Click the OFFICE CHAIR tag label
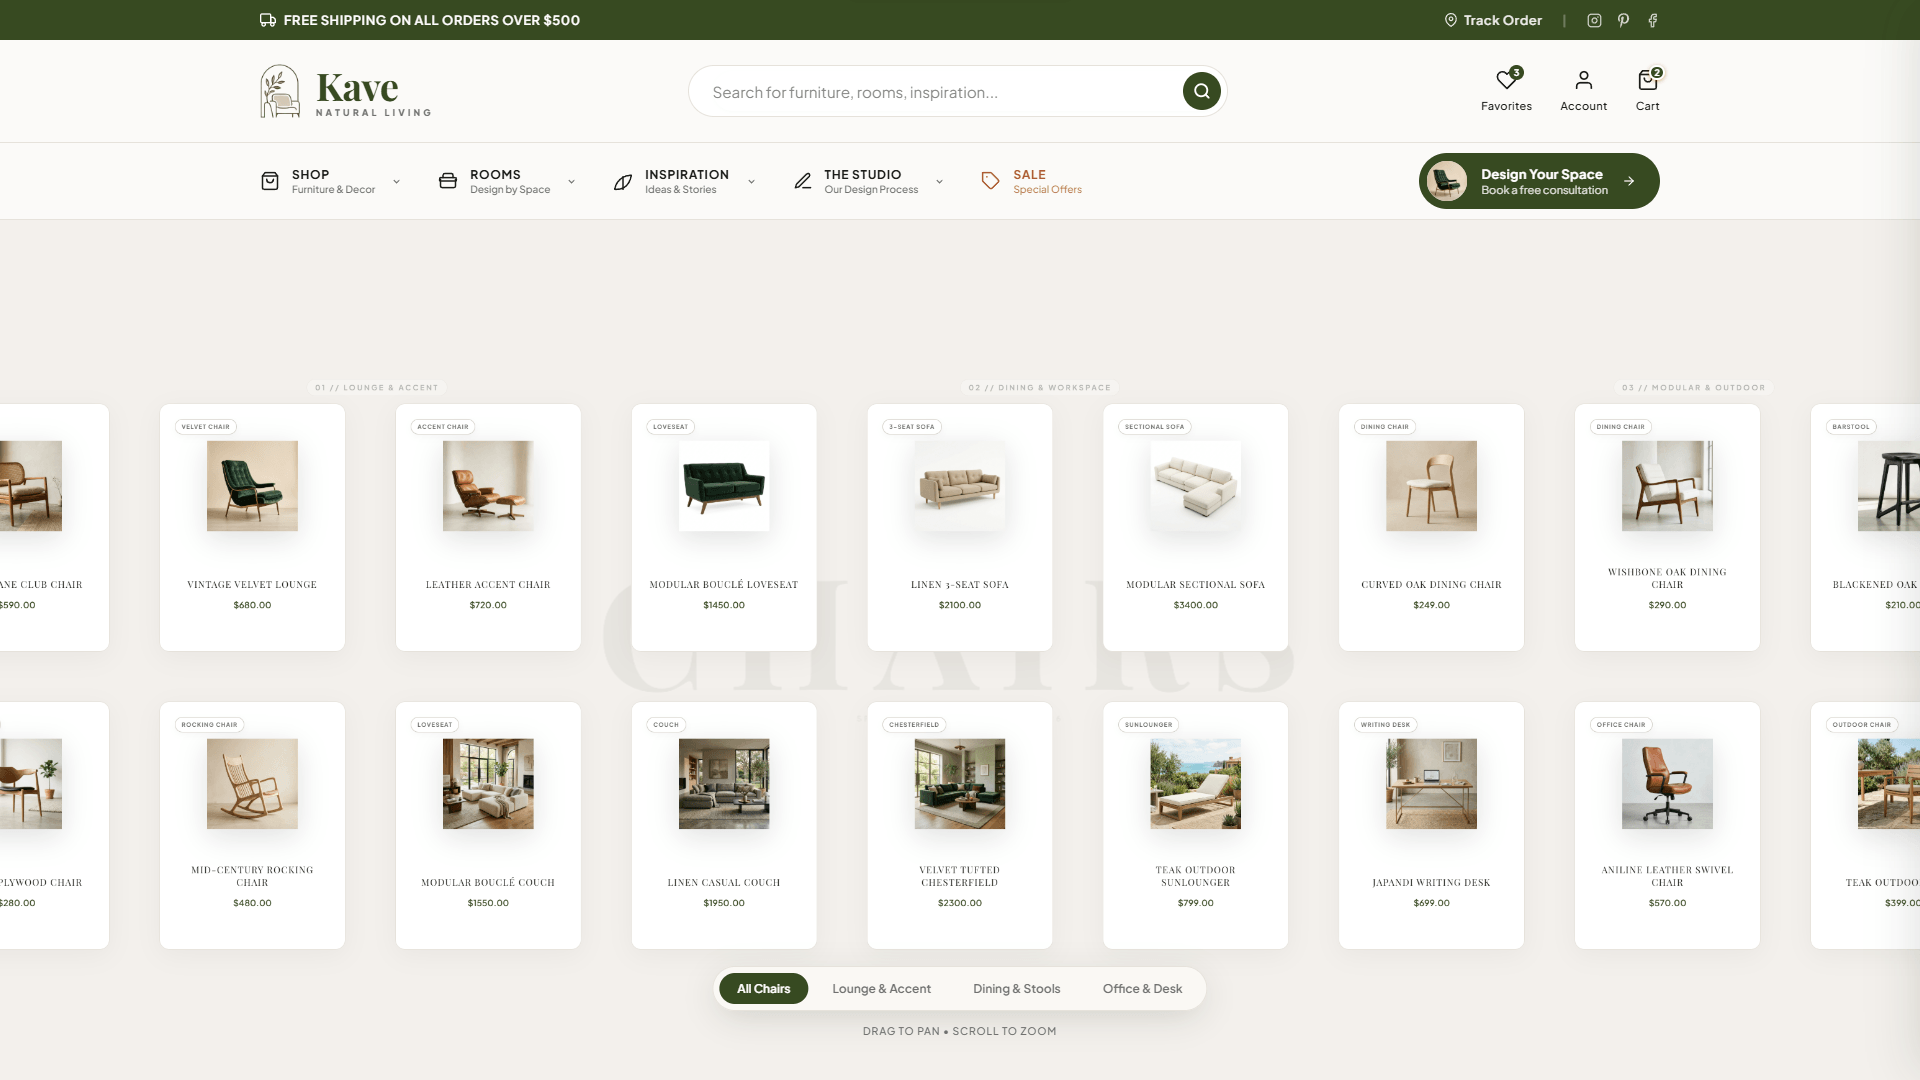The height and width of the screenshot is (1080, 1920). (1621, 725)
